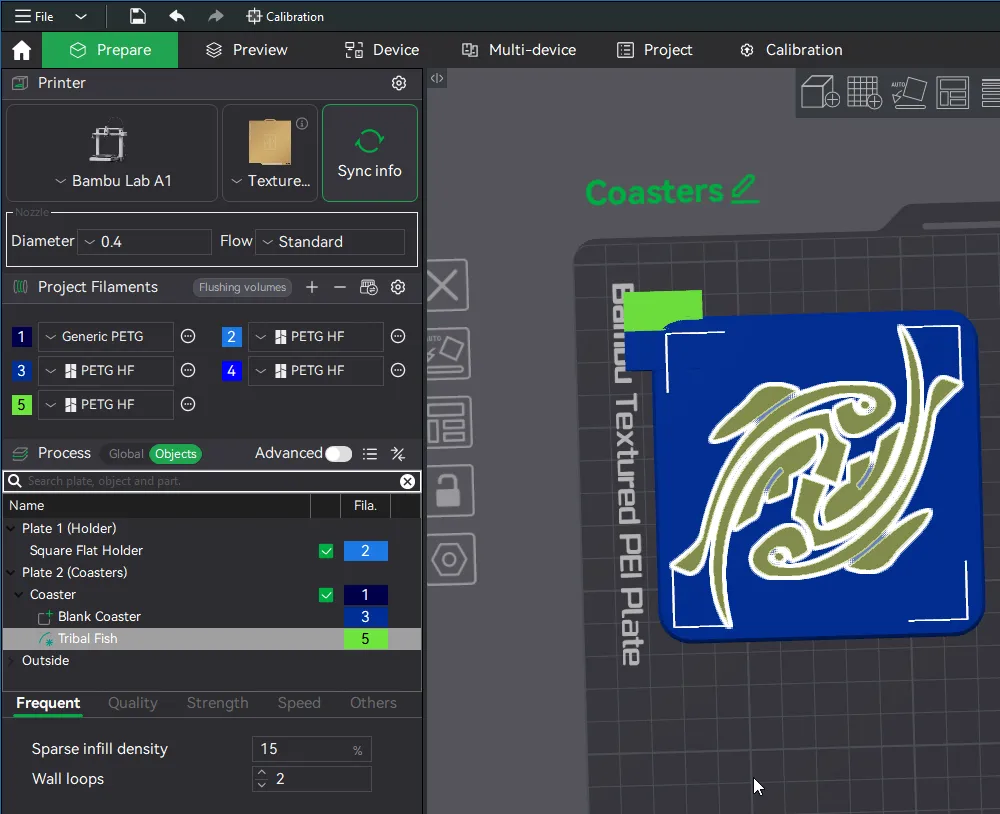Open the Quality settings tab

point(133,703)
